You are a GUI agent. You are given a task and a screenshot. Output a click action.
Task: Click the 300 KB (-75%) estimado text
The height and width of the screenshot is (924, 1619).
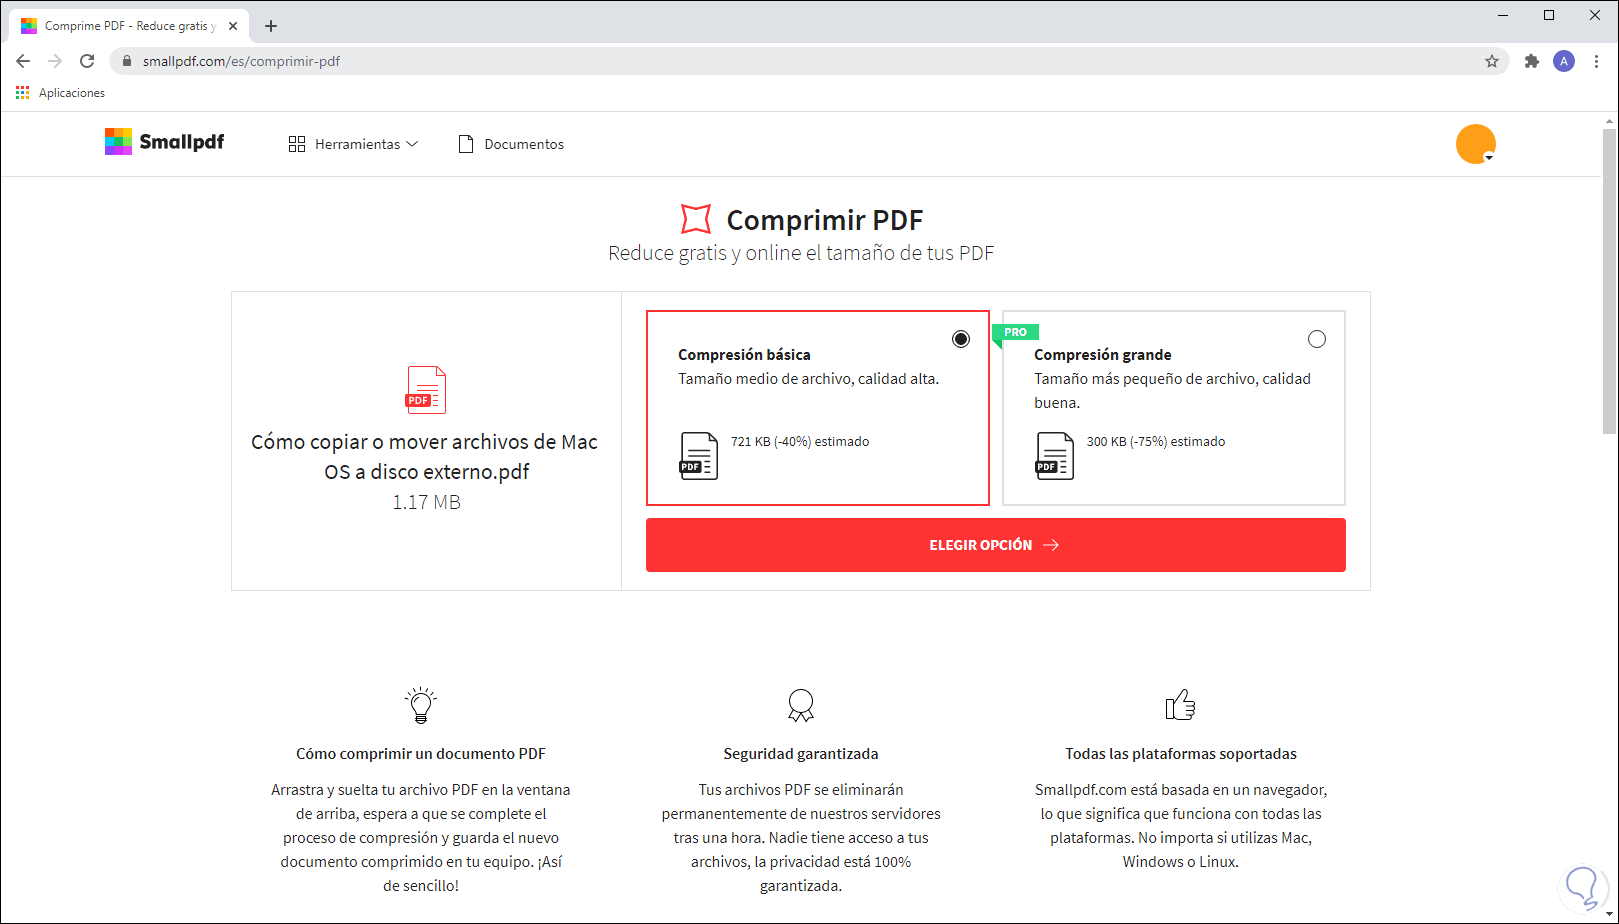click(x=1156, y=441)
